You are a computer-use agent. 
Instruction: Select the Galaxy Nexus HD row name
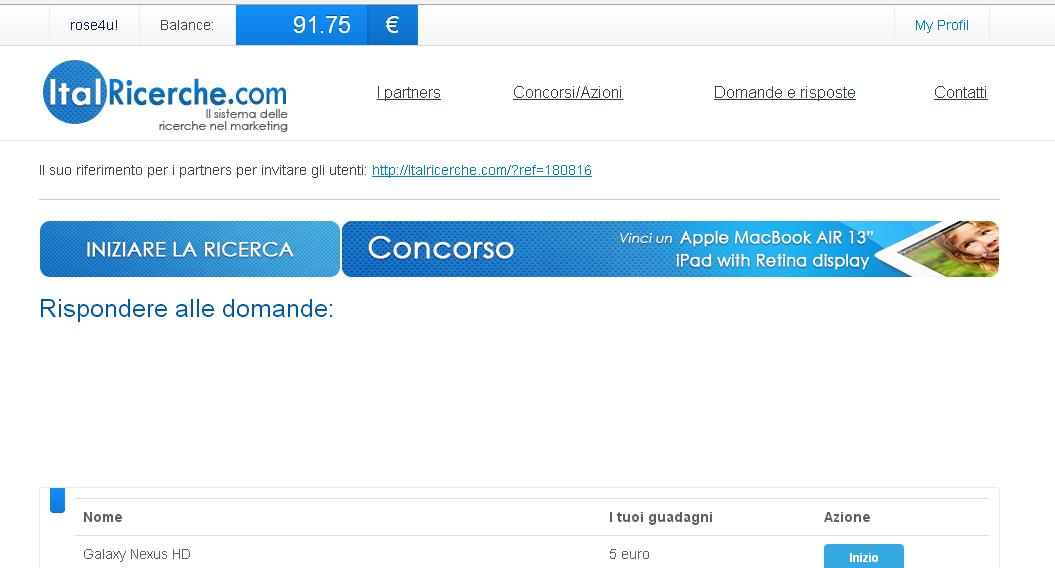tap(137, 554)
